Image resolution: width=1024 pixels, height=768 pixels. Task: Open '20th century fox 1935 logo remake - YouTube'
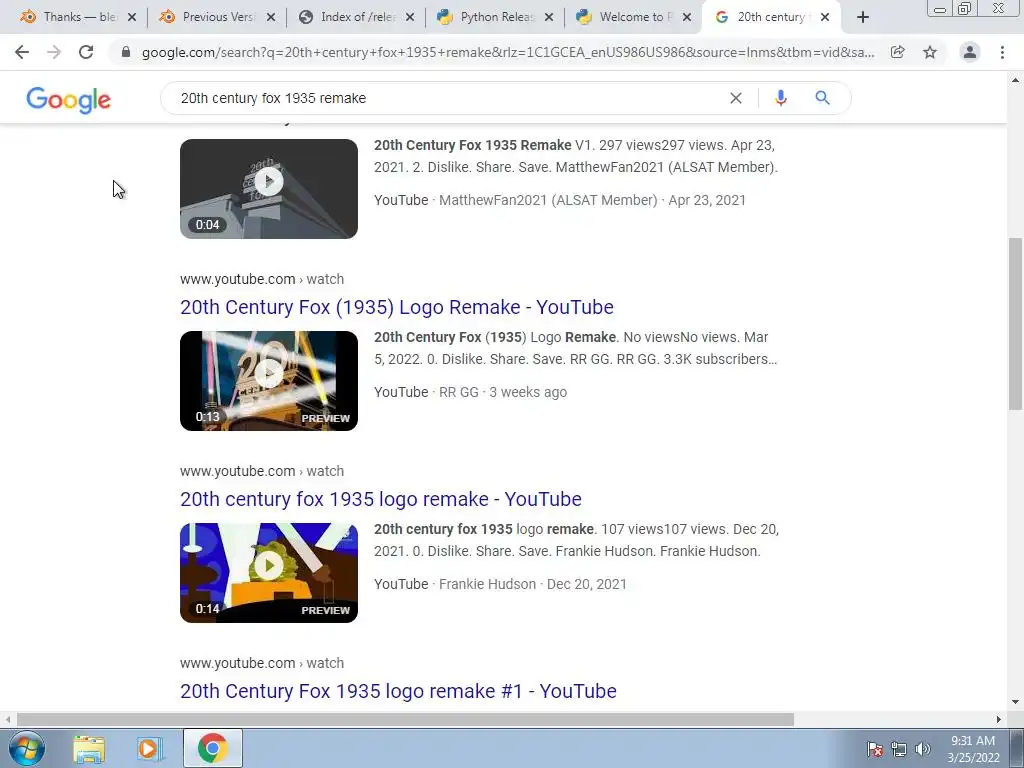pos(381,499)
